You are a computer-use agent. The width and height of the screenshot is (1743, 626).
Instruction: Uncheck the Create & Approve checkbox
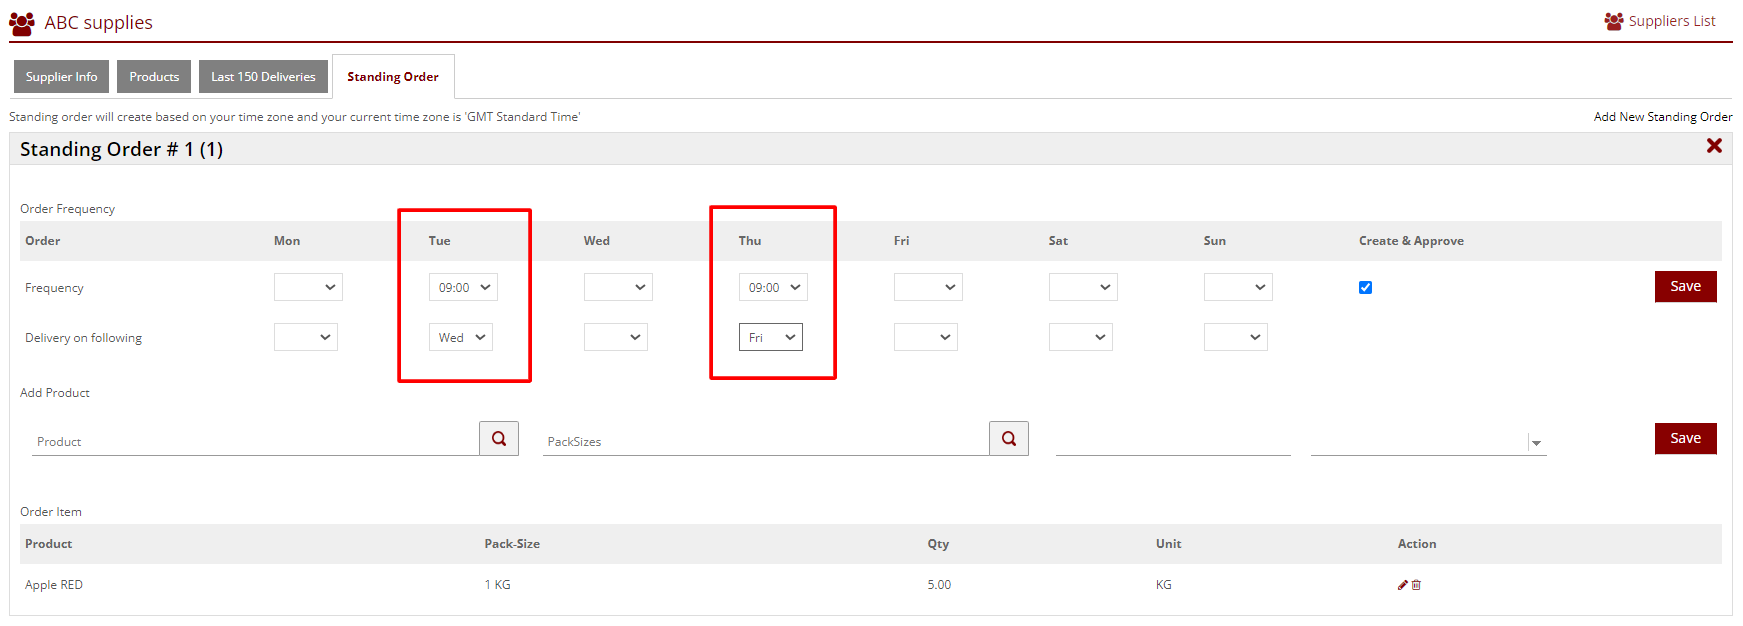1365,288
